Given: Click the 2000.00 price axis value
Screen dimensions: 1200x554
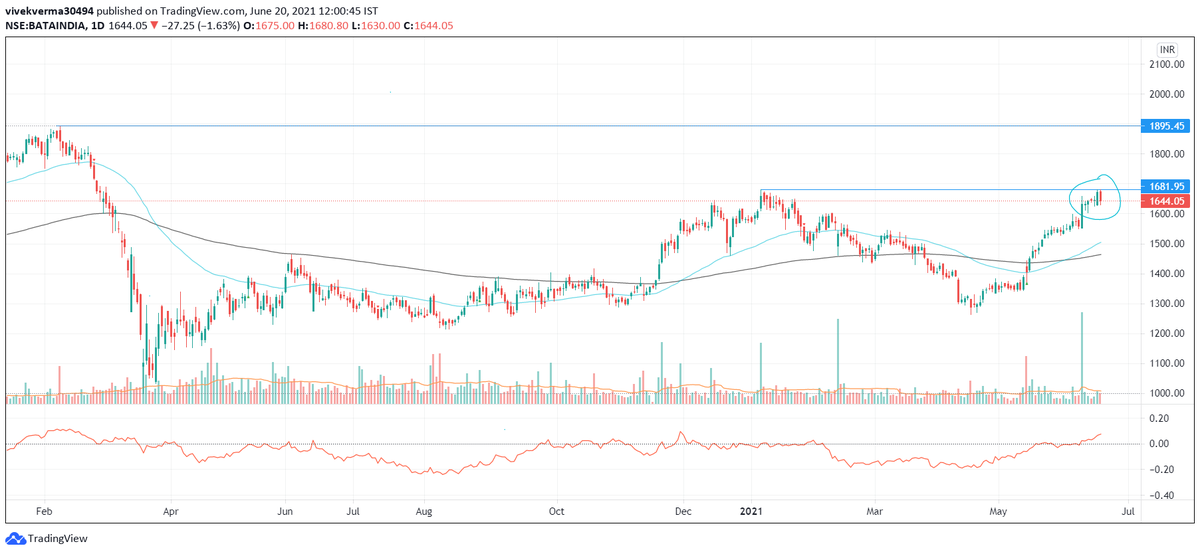Looking at the screenshot, I should 1168,95.
